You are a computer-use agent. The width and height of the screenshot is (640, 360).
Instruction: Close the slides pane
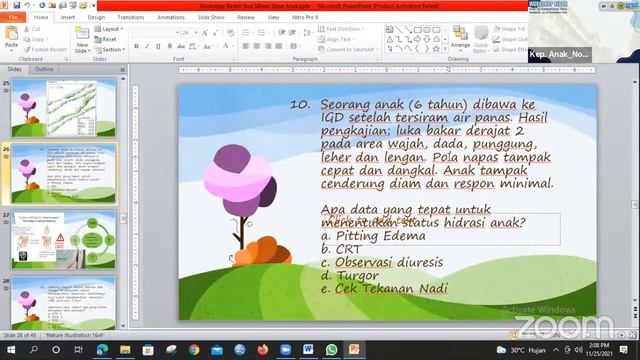pyautogui.click(x=122, y=70)
